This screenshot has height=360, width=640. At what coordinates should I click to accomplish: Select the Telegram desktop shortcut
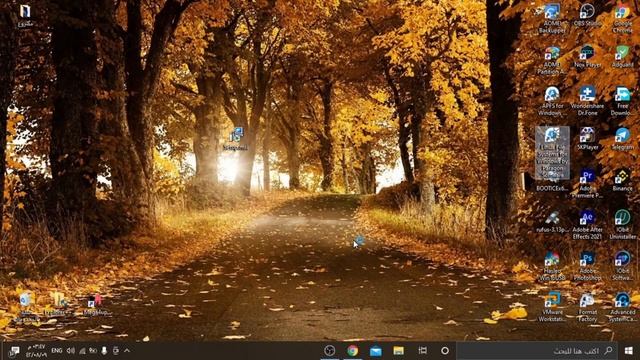coord(622,139)
